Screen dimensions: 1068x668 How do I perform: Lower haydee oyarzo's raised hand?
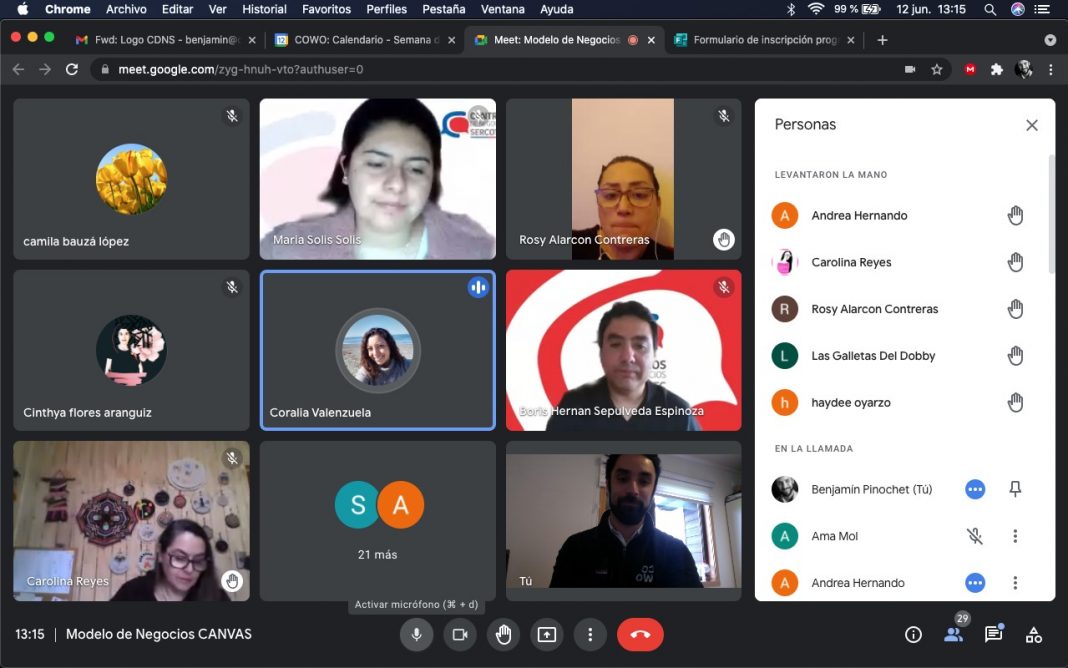click(x=1015, y=403)
